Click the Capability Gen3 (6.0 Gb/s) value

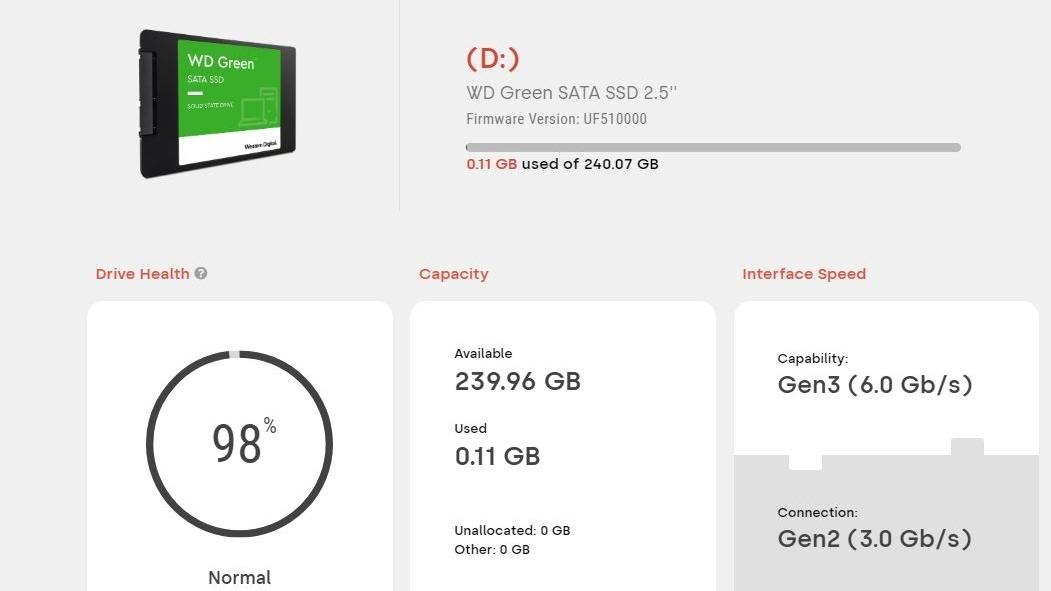click(x=874, y=385)
